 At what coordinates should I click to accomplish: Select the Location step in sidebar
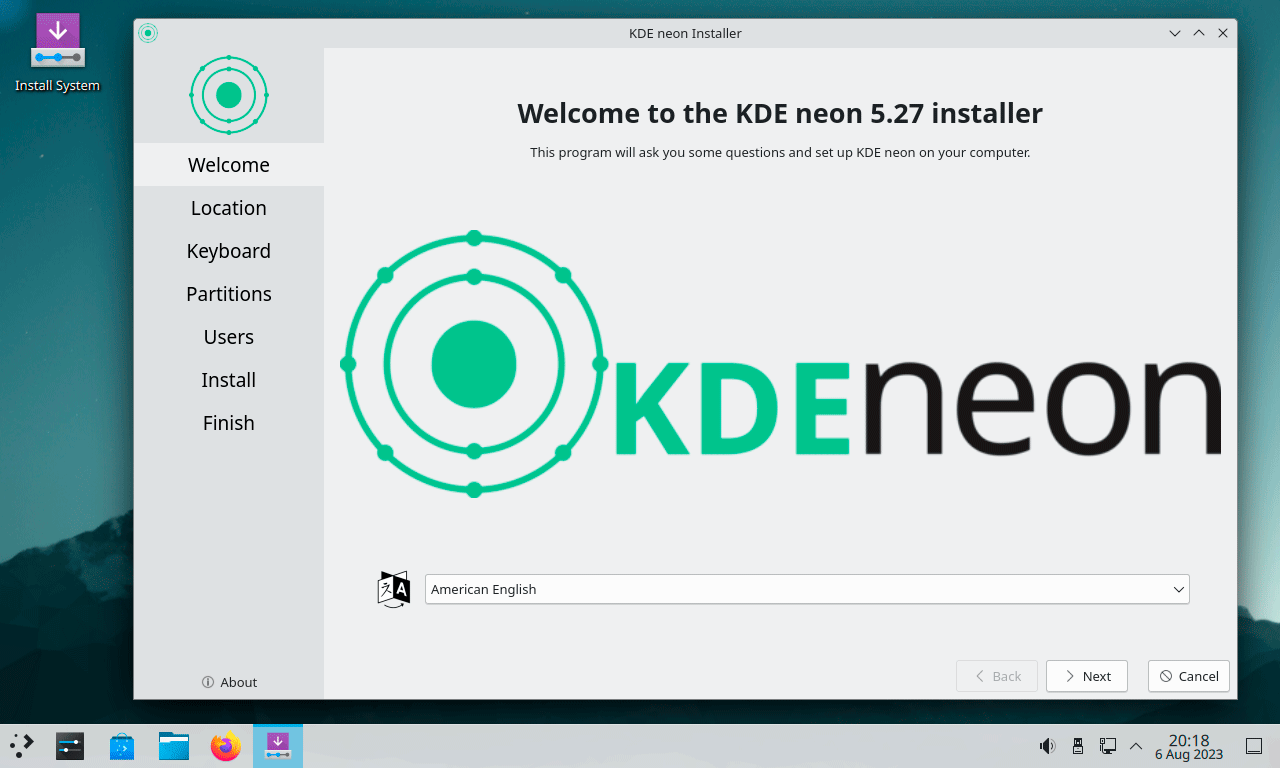click(229, 208)
